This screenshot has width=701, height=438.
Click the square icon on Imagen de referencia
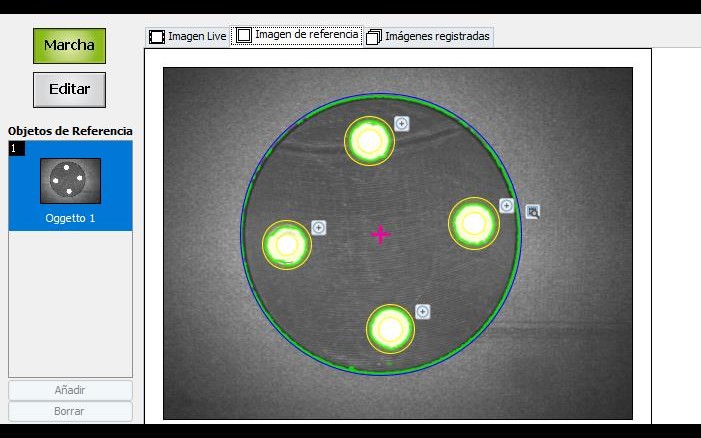click(244, 35)
